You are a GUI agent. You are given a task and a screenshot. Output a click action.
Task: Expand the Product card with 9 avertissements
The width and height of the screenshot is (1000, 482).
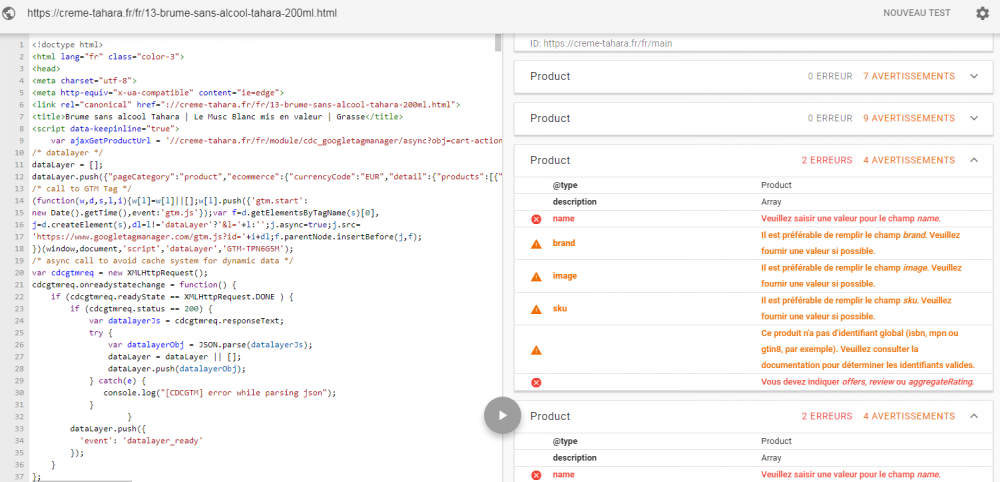pos(973,119)
